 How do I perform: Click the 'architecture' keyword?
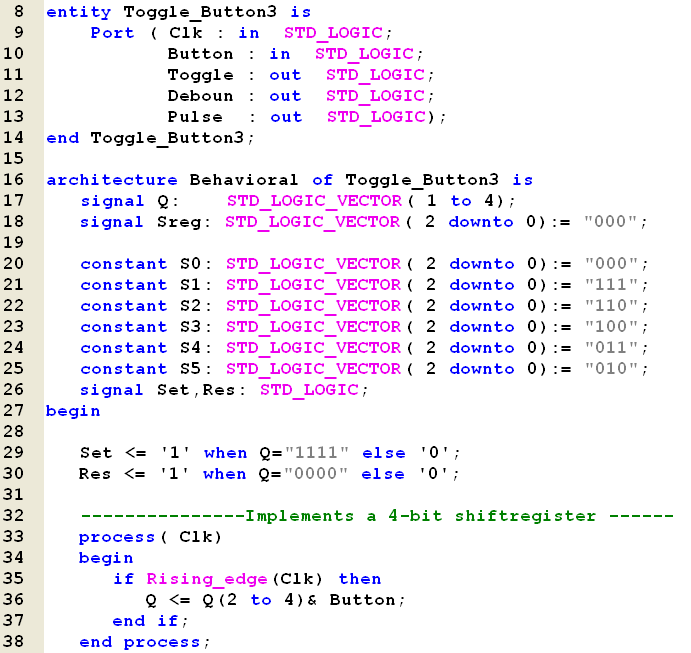[x=112, y=180]
